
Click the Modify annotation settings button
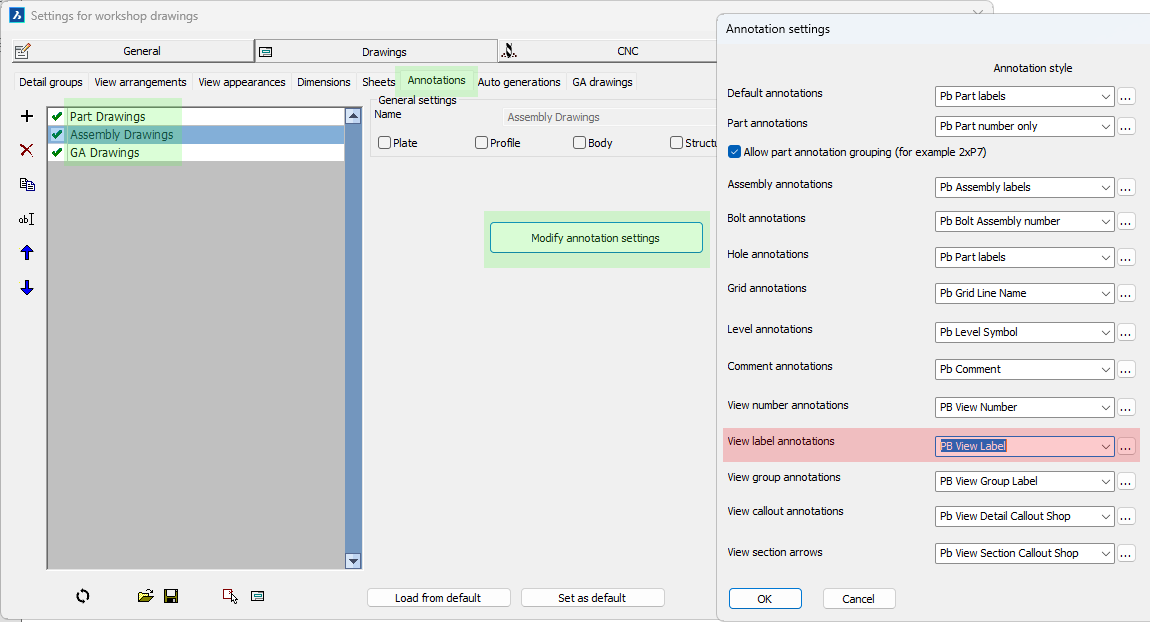pos(596,238)
